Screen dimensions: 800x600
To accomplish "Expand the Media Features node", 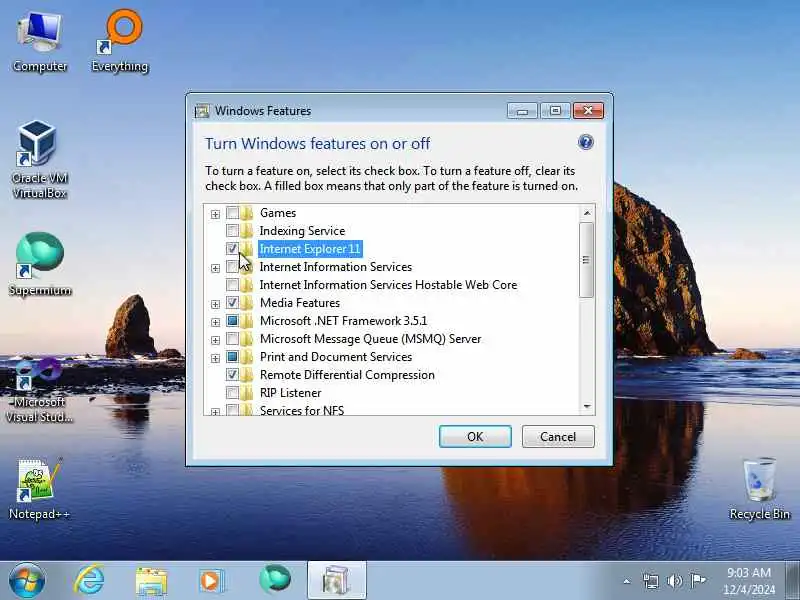I will pos(215,304).
